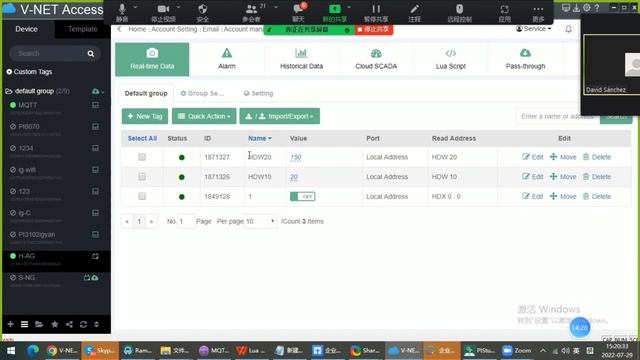The width and height of the screenshot is (640, 360).
Task: Sort by the Name column
Action: coord(260,138)
